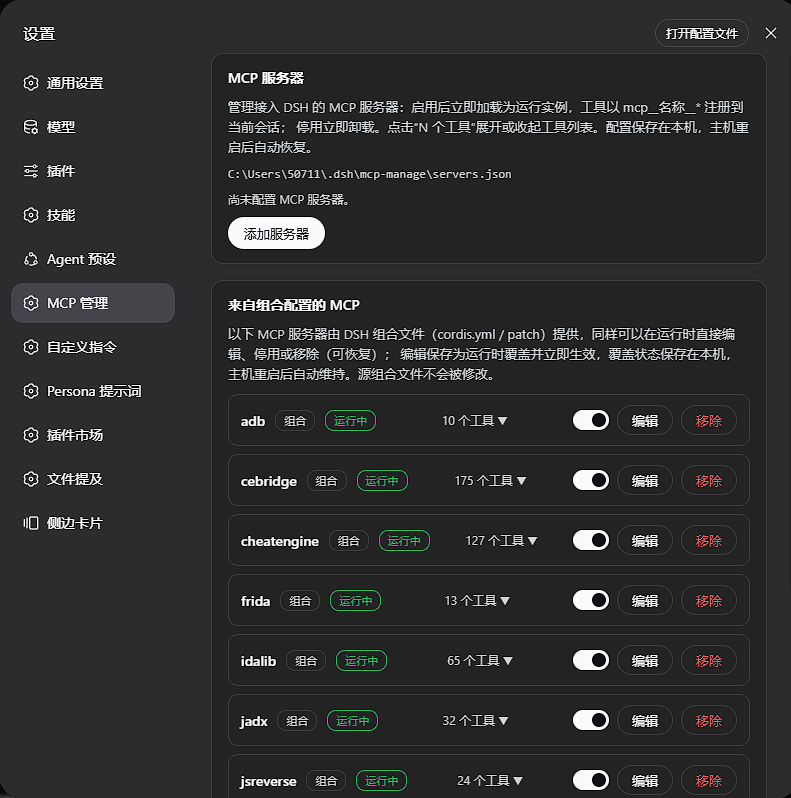Click the gear icon beside 插件市场
The image size is (791, 798).
31,435
